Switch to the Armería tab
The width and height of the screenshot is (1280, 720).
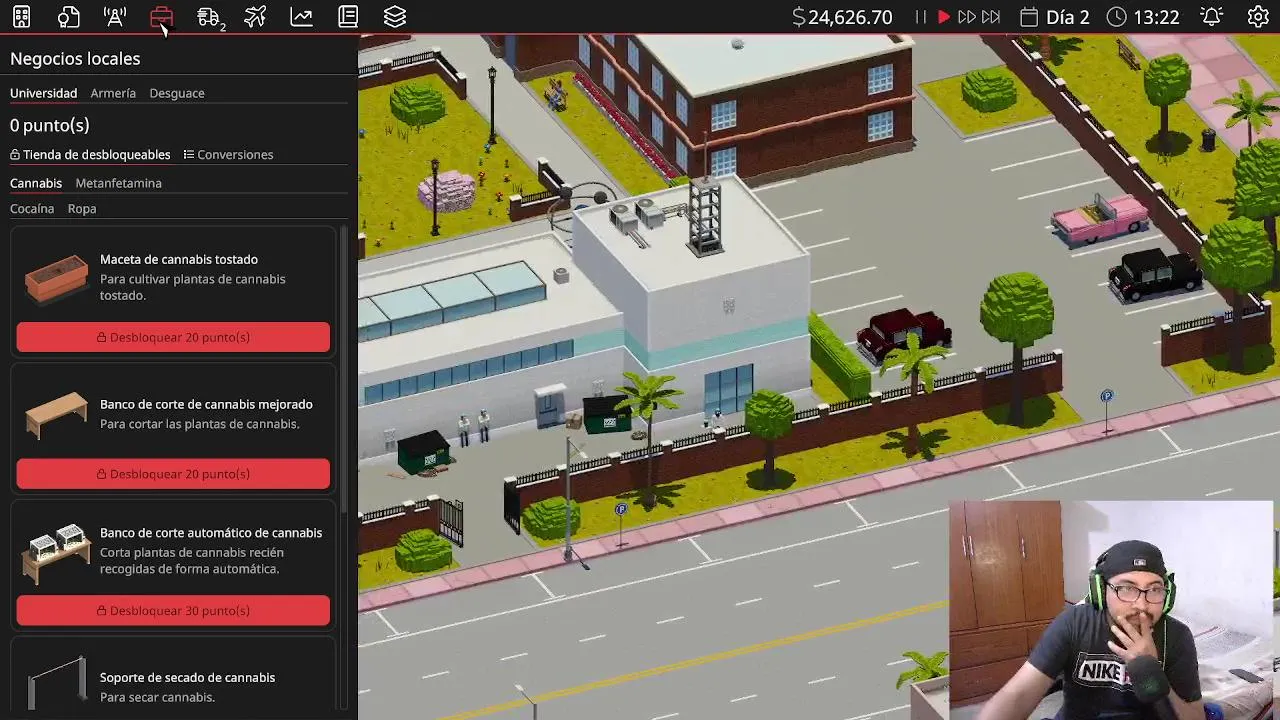[113, 93]
